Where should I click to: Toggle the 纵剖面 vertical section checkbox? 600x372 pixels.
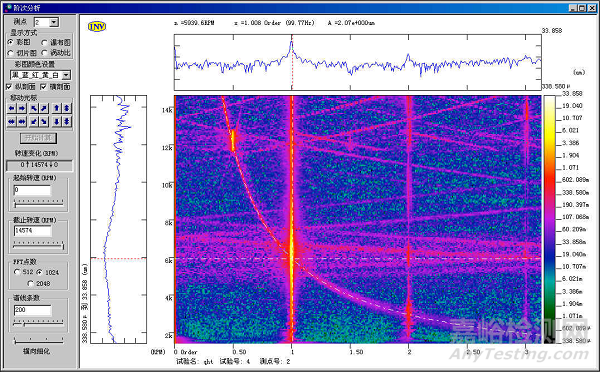(9, 87)
